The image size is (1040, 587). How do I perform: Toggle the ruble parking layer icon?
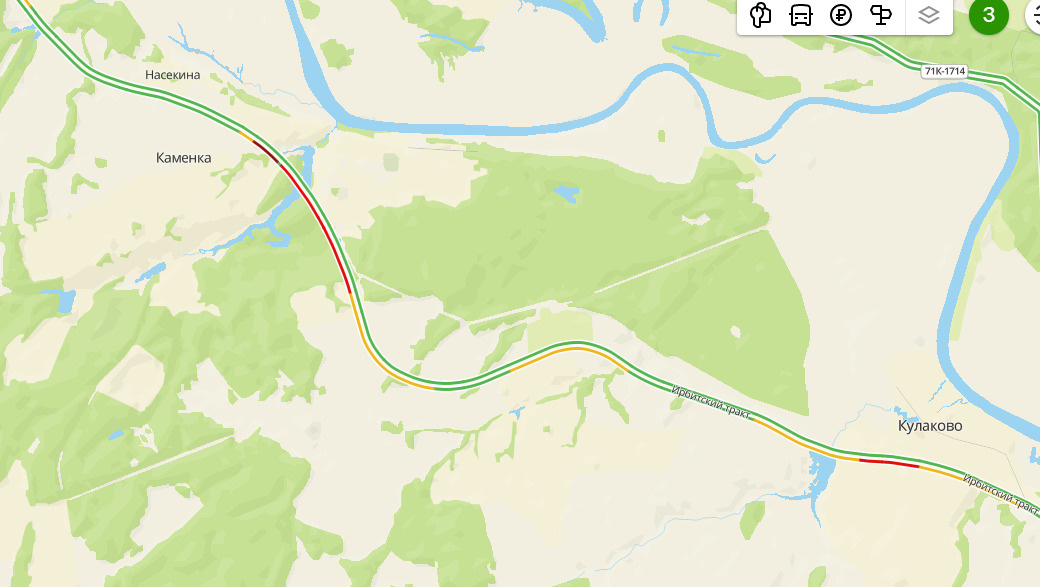point(841,15)
